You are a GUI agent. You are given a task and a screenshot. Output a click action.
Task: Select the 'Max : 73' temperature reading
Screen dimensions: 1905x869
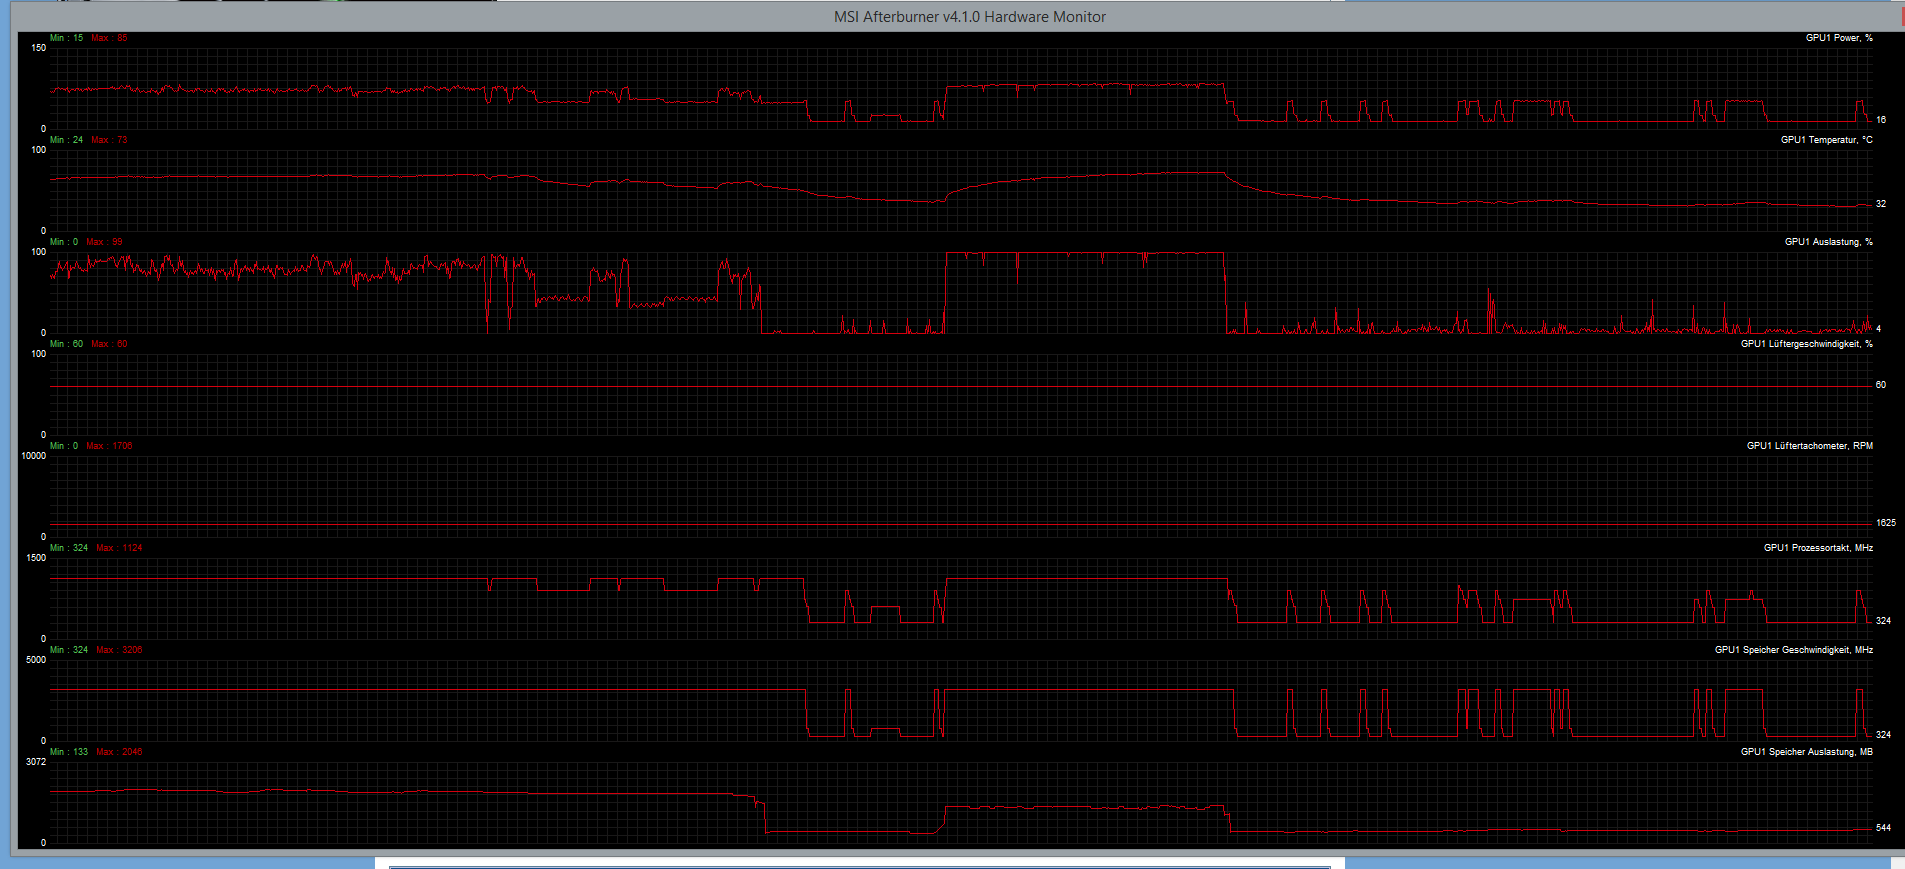(110, 140)
